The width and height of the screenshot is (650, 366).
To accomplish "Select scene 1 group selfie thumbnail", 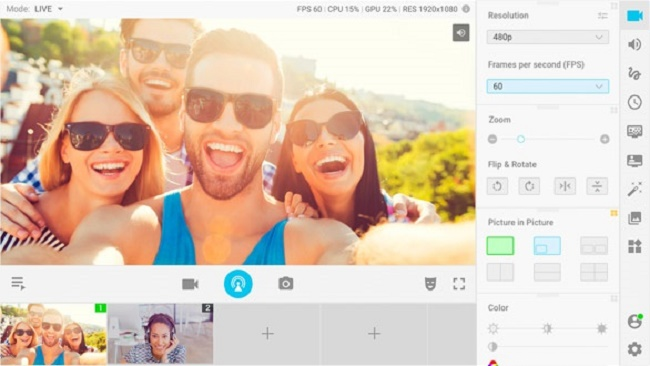I will tap(53, 334).
